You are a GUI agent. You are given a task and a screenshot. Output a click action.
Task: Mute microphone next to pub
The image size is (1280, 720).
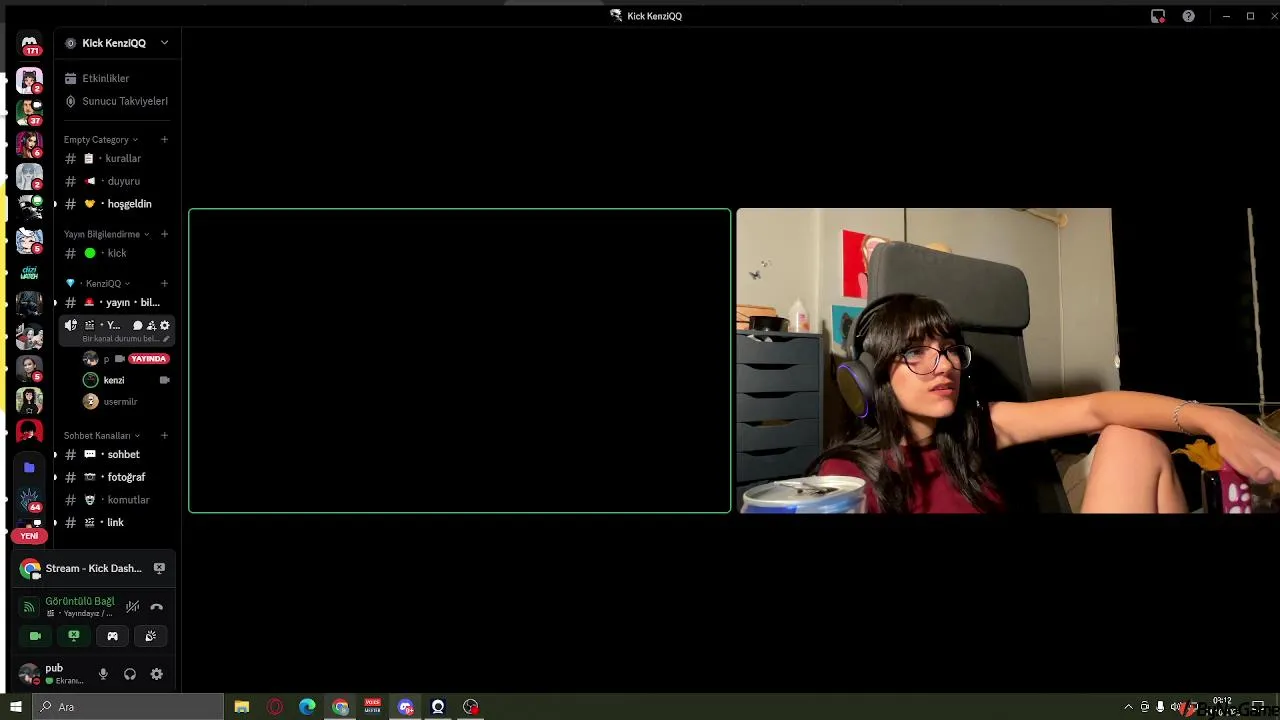[103, 674]
